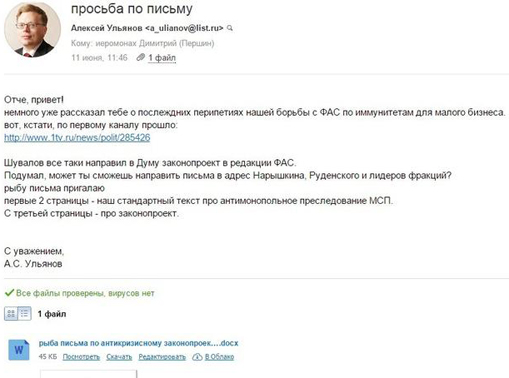Click sender name Алексей Ульянов
This screenshot has width=509, height=378.
(x=107, y=28)
